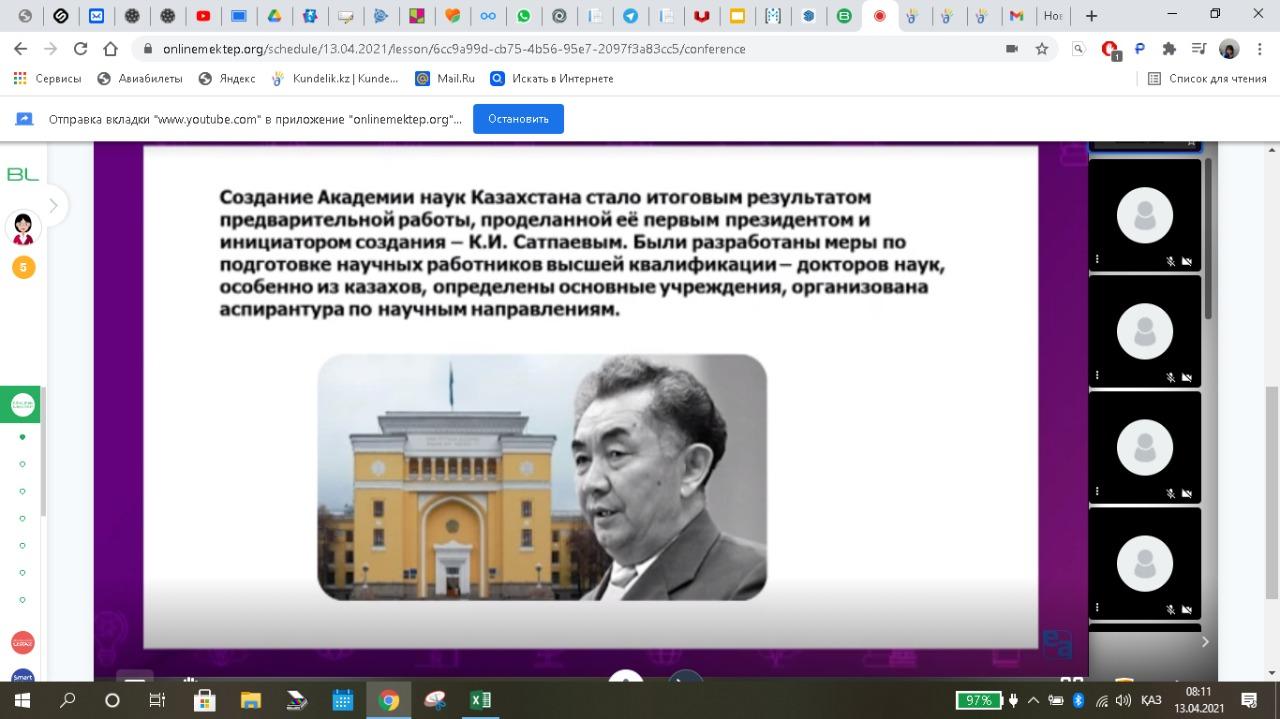Bookmark this page with the star icon
Viewport: 1280px width, 719px height.
(x=1042, y=49)
